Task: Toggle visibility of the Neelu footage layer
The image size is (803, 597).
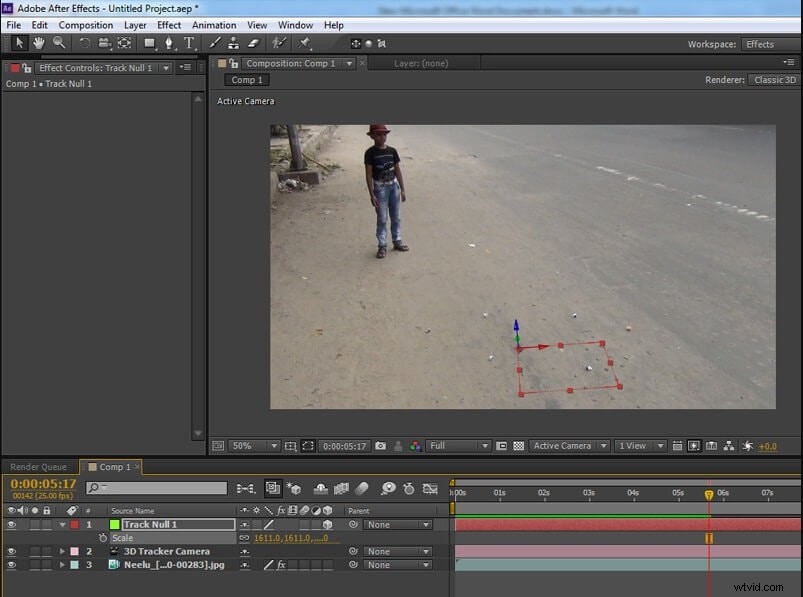Action: pos(10,564)
